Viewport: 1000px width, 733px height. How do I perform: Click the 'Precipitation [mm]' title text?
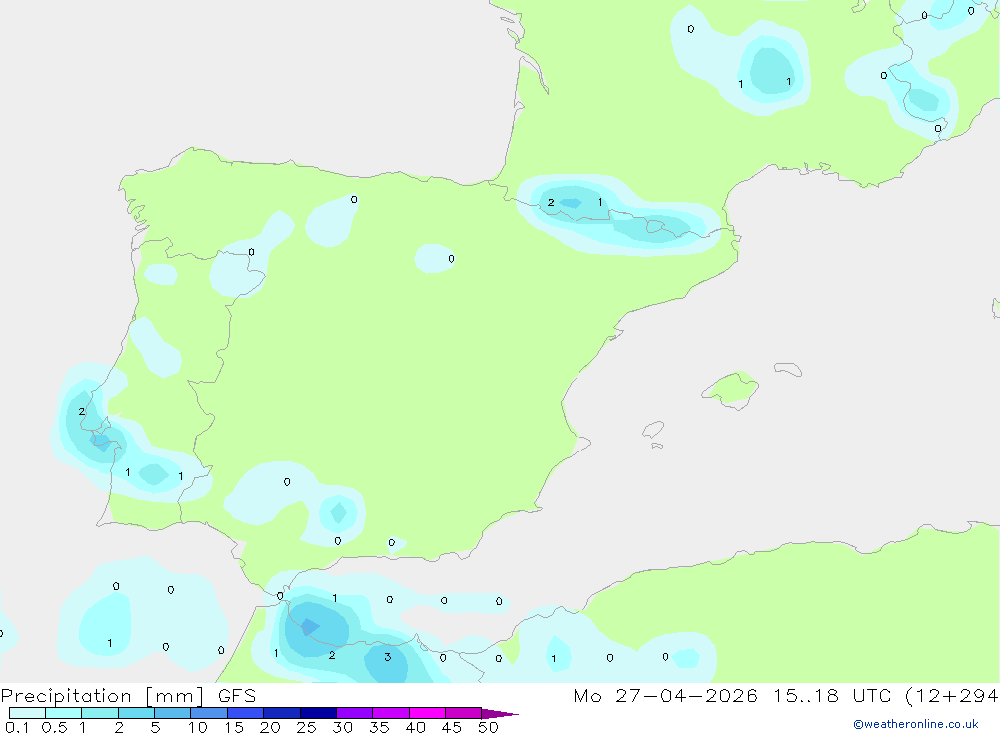click(103, 696)
